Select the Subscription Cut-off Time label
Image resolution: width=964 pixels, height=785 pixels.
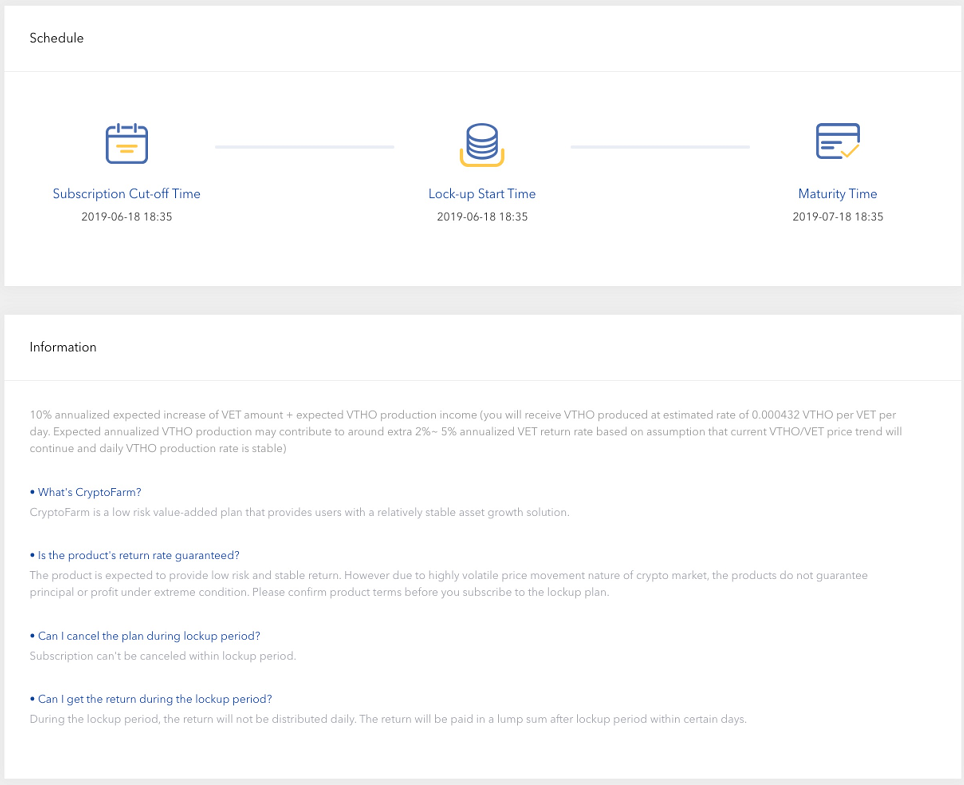127,194
